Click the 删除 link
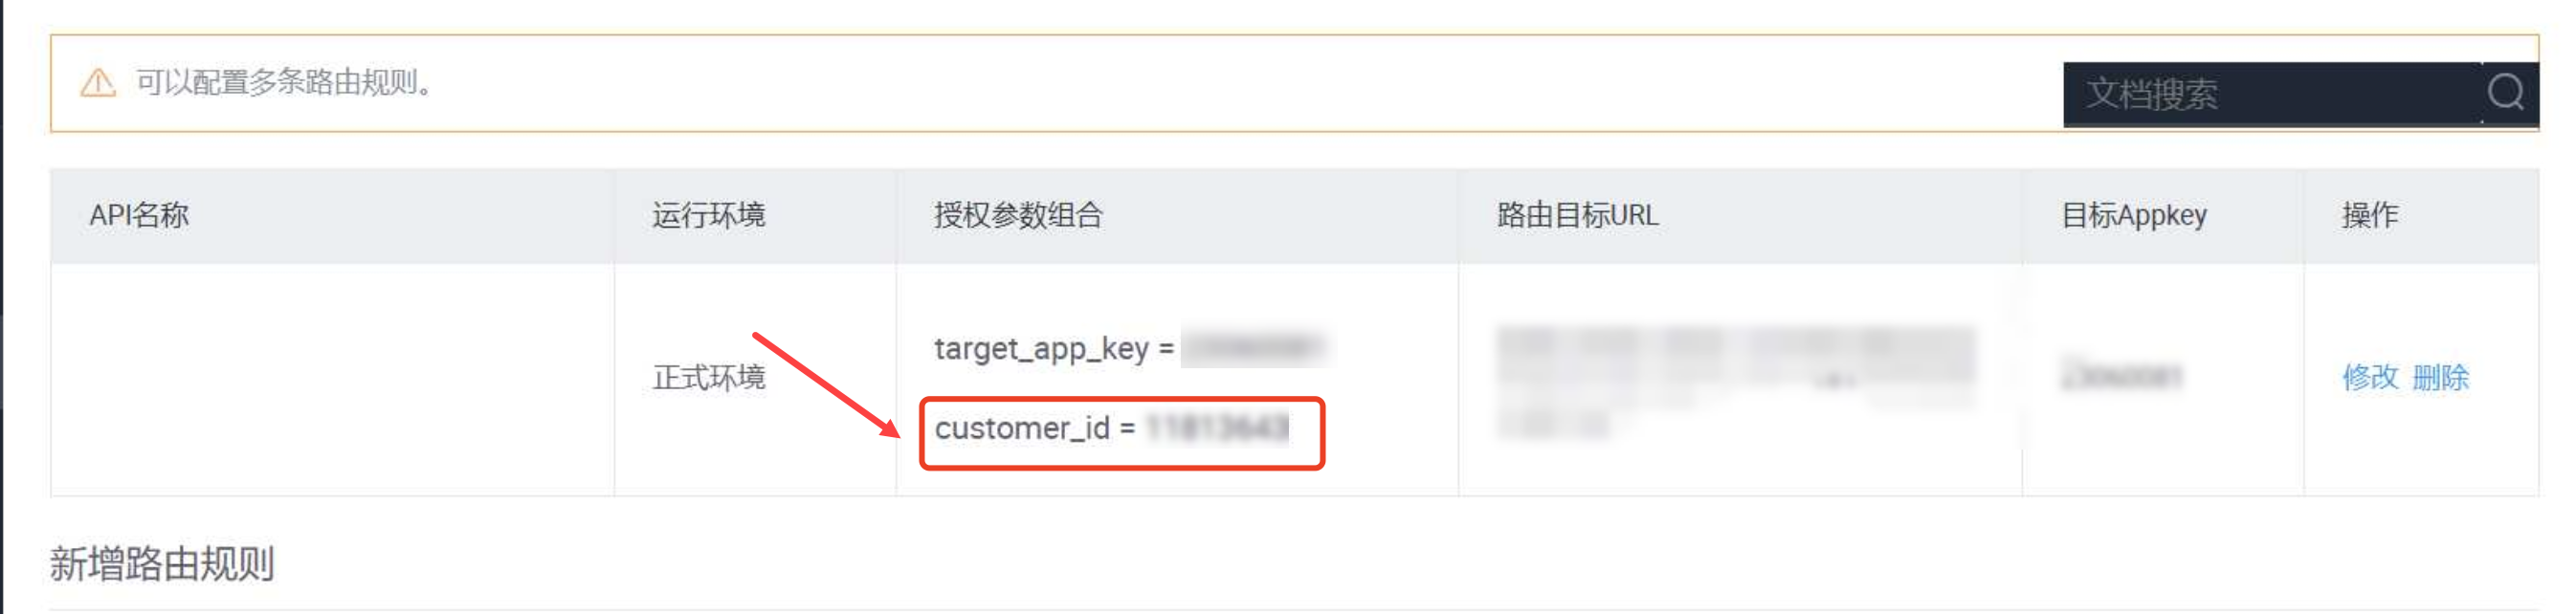The height and width of the screenshot is (614, 2576). (x=2440, y=377)
